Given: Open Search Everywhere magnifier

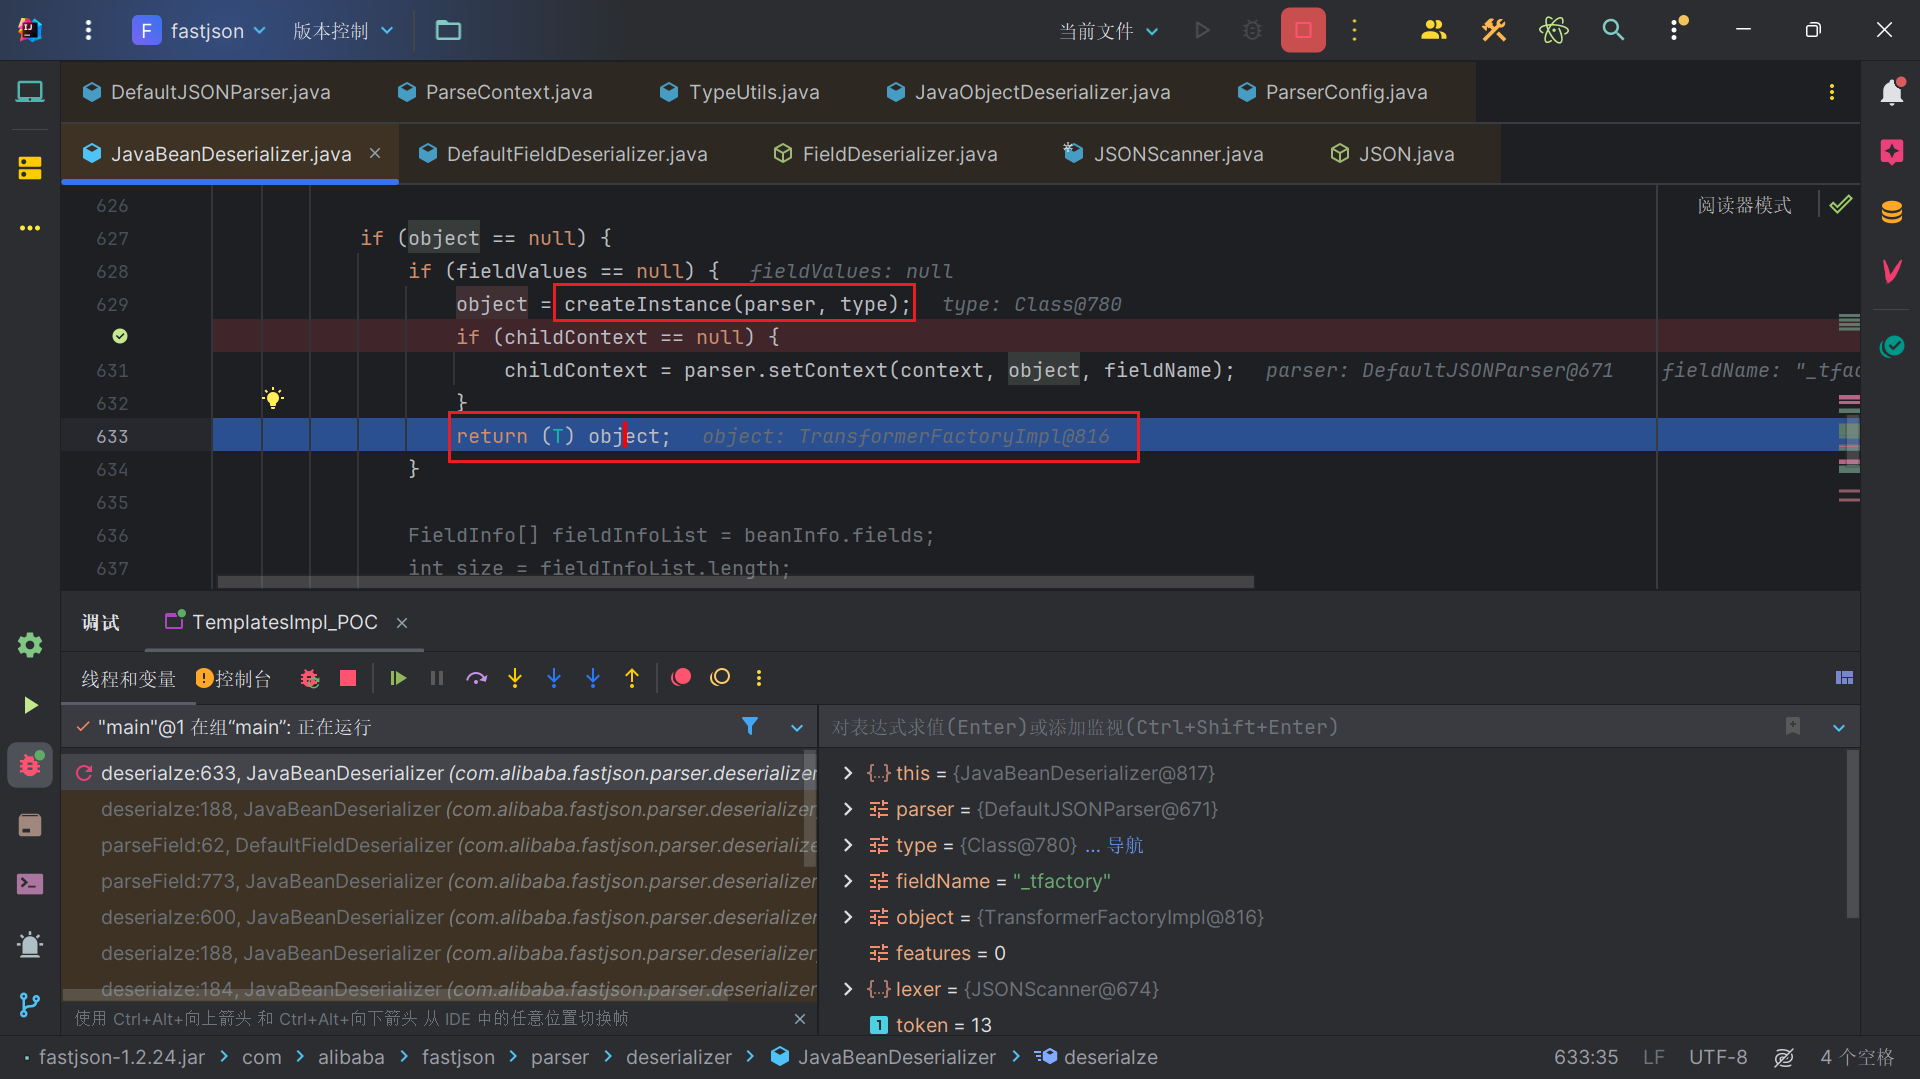Looking at the screenshot, I should [x=1613, y=30].
